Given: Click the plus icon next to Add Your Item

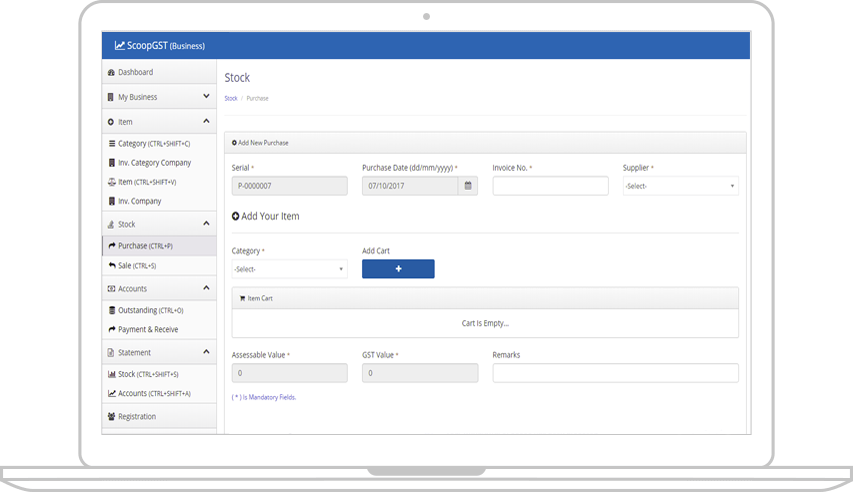Looking at the screenshot, I should tap(236, 216).
